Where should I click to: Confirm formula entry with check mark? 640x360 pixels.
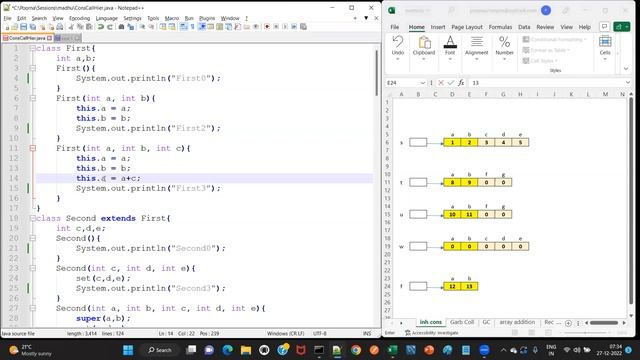point(451,83)
